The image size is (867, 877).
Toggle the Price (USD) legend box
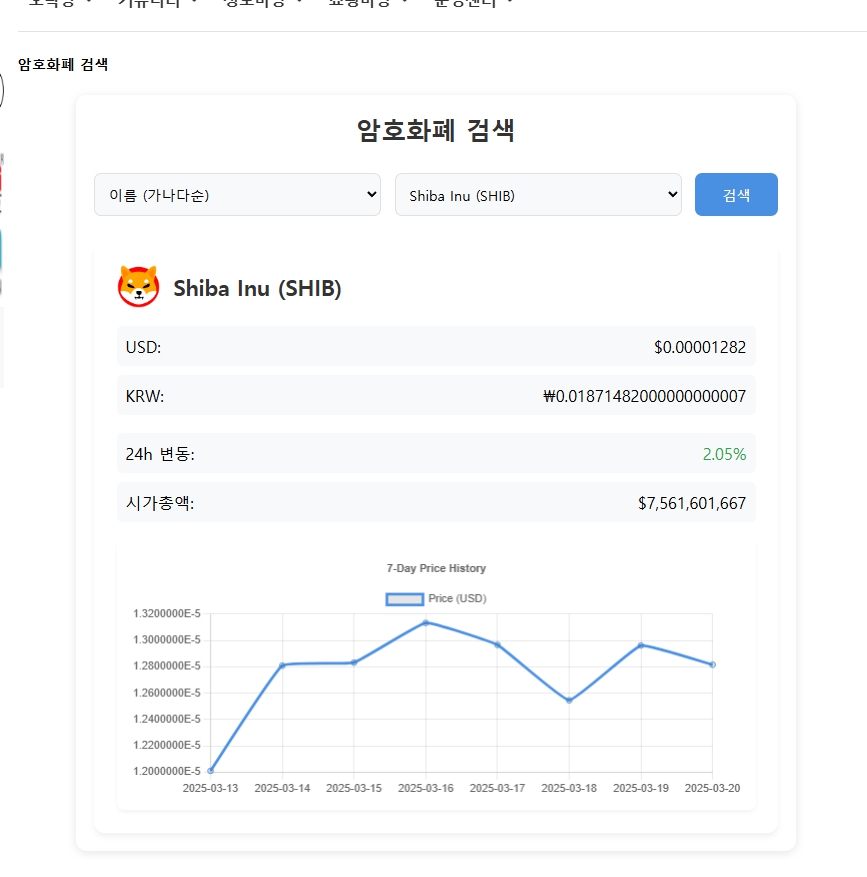click(404, 599)
